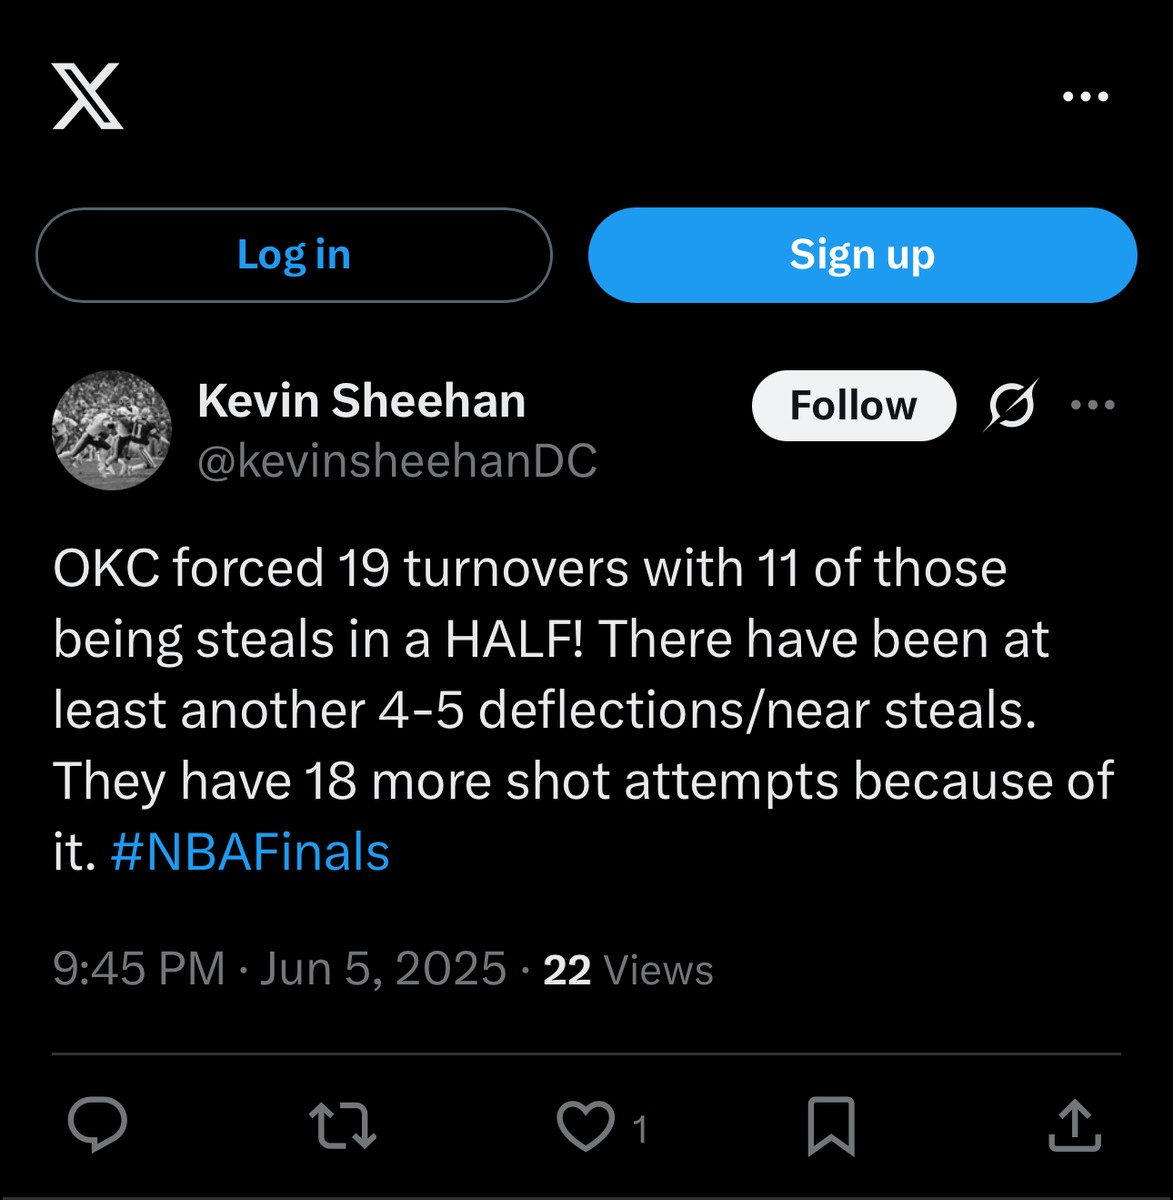The height and width of the screenshot is (1200, 1173).
Task: Open the #NBAFinals hashtag
Action: pos(249,853)
